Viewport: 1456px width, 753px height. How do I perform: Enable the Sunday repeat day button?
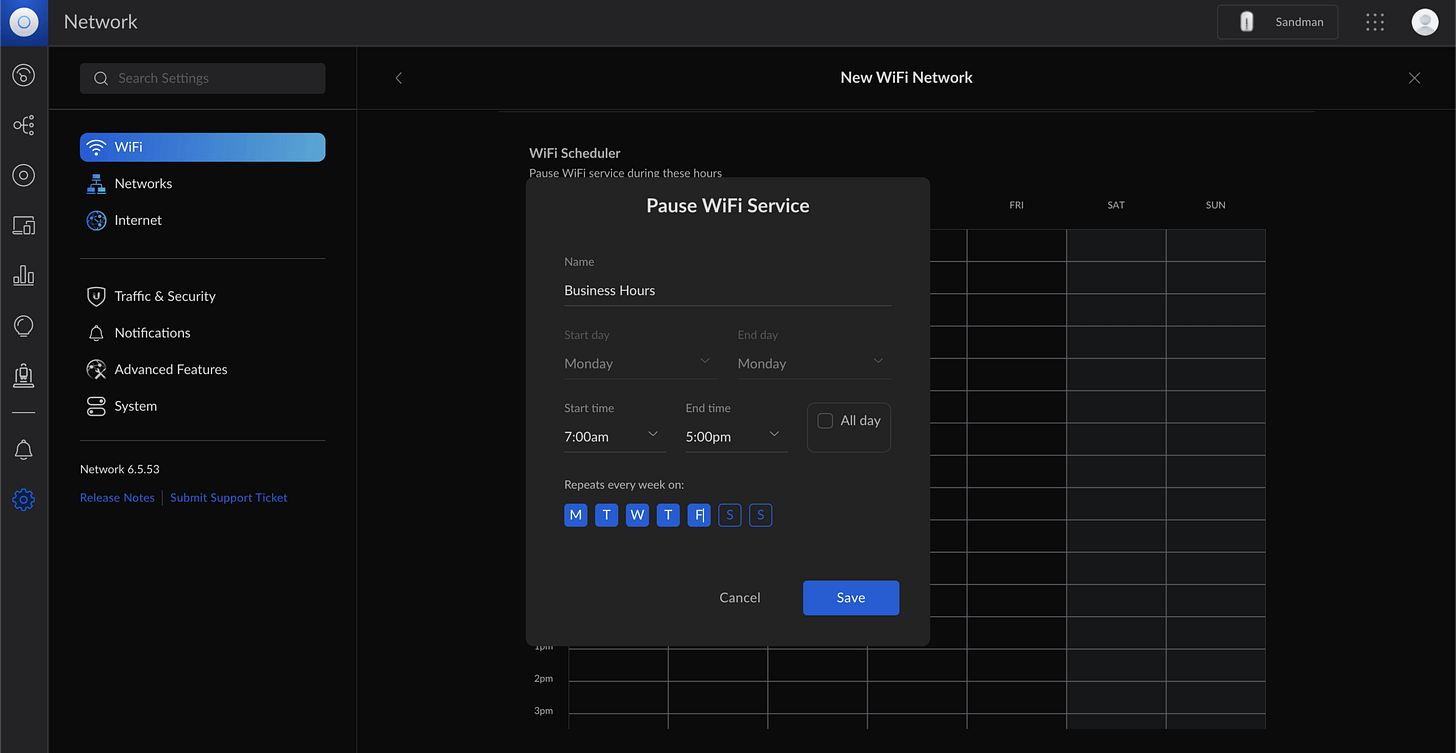(760, 515)
